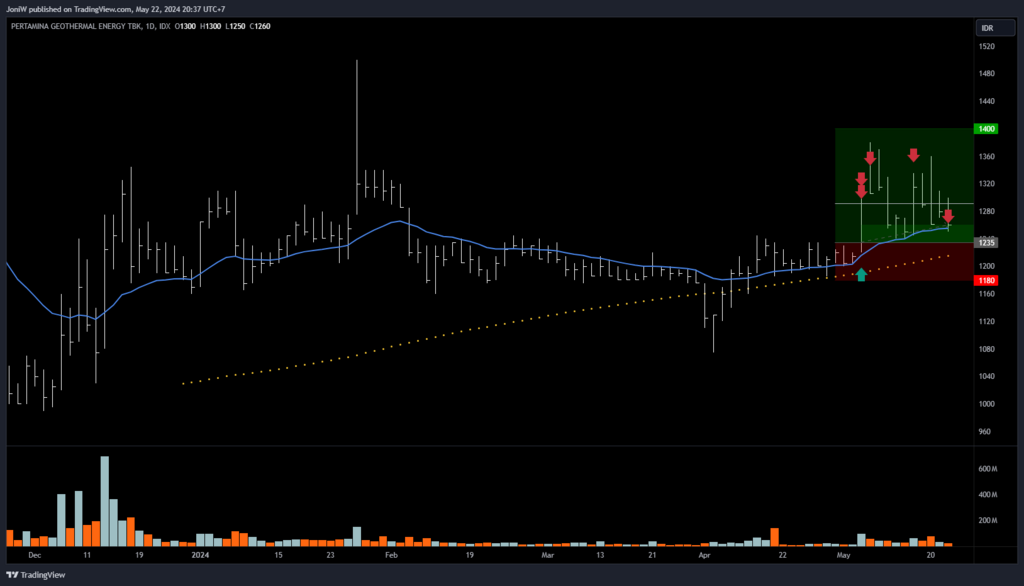Select the red 1180 stop price label
The width and height of the screenshot is (1024, 586).
(986, 281)
